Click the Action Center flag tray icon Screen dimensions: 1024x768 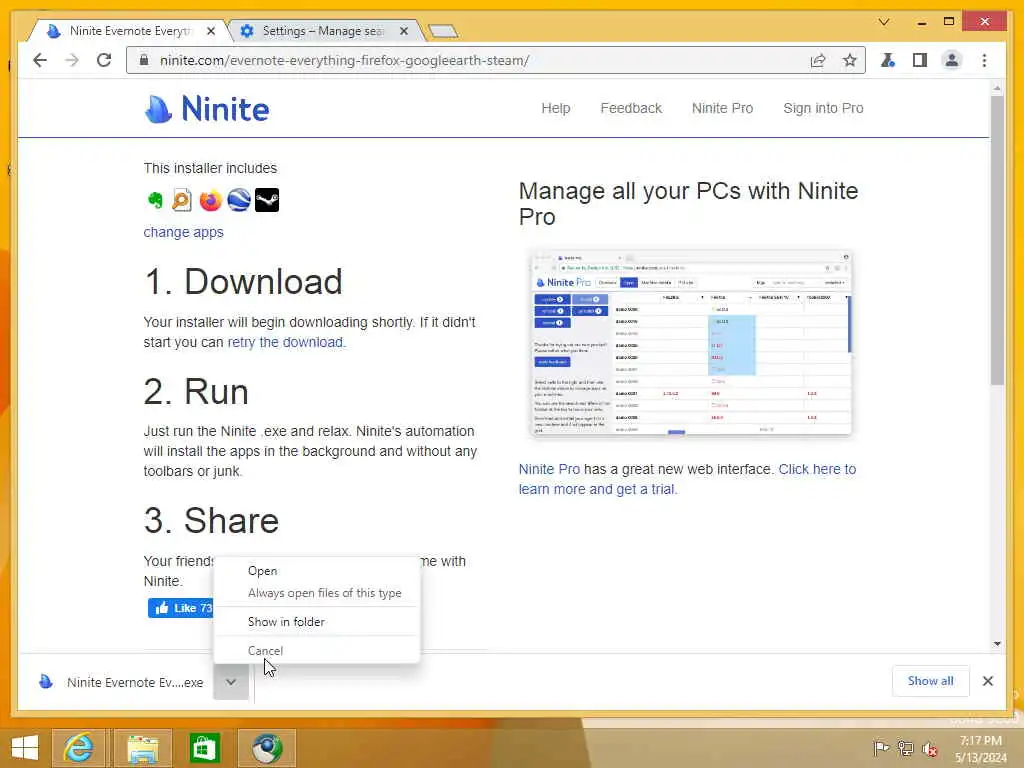point(880,748)
